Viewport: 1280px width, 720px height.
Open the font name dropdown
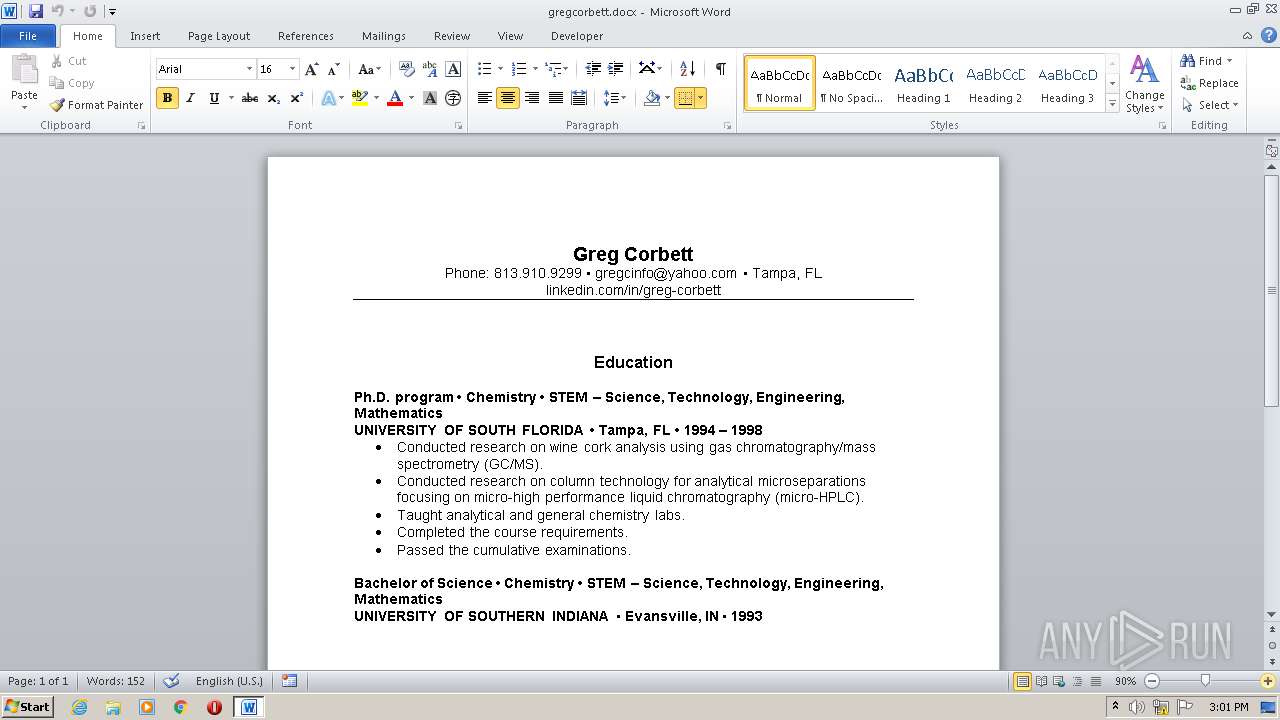(249, 69)
